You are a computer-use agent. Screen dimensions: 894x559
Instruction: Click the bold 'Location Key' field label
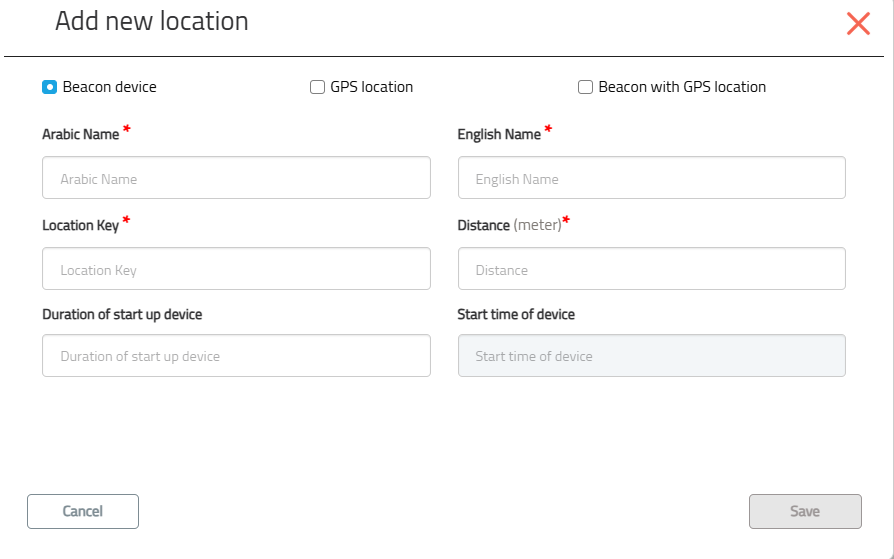tap(80, 225)
